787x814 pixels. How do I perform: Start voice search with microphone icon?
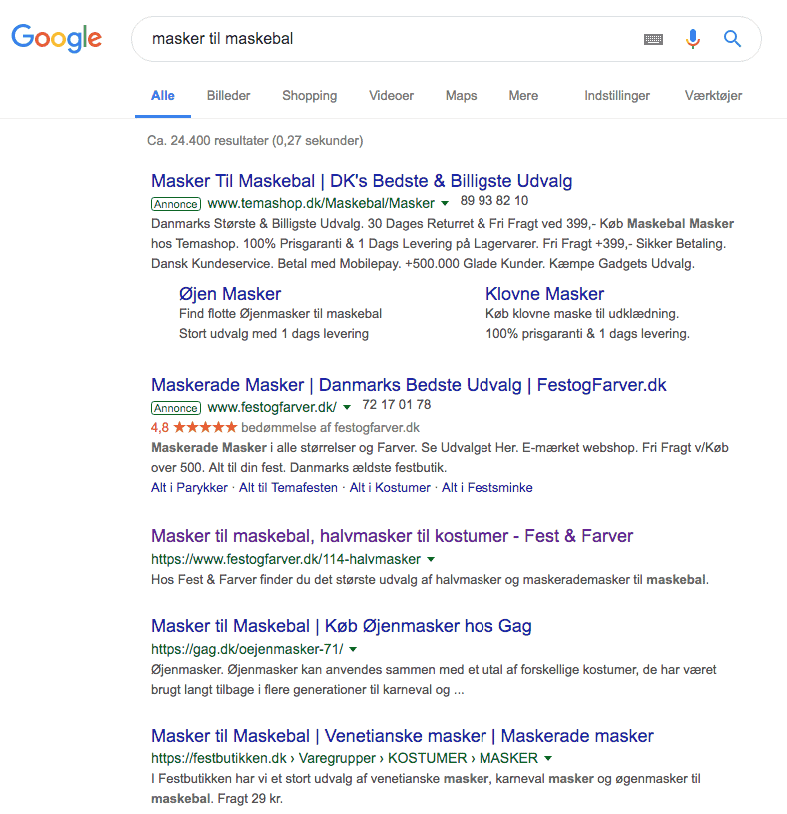[x=693, y=39]
